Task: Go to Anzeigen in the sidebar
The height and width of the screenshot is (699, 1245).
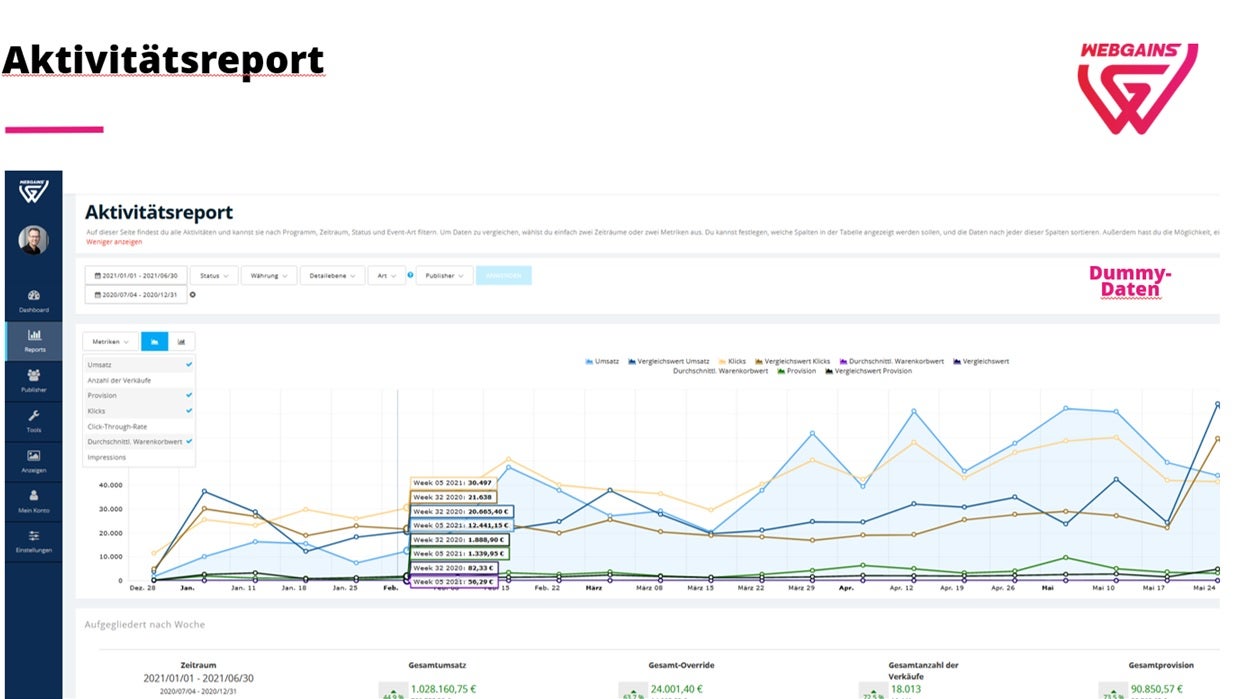Action: [x=33, y=460]
